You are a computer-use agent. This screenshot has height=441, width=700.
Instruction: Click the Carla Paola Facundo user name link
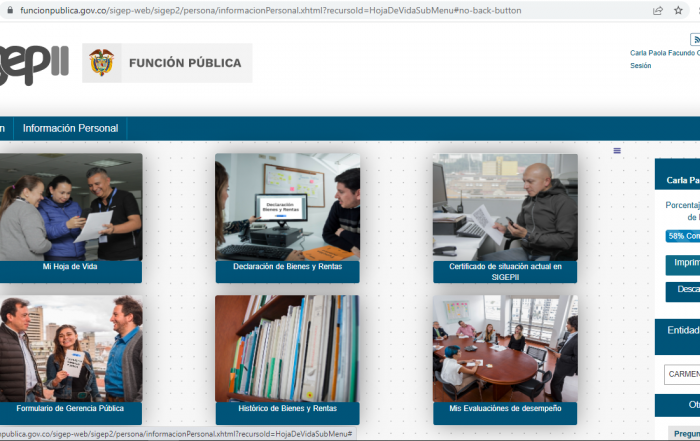[665, 53]
